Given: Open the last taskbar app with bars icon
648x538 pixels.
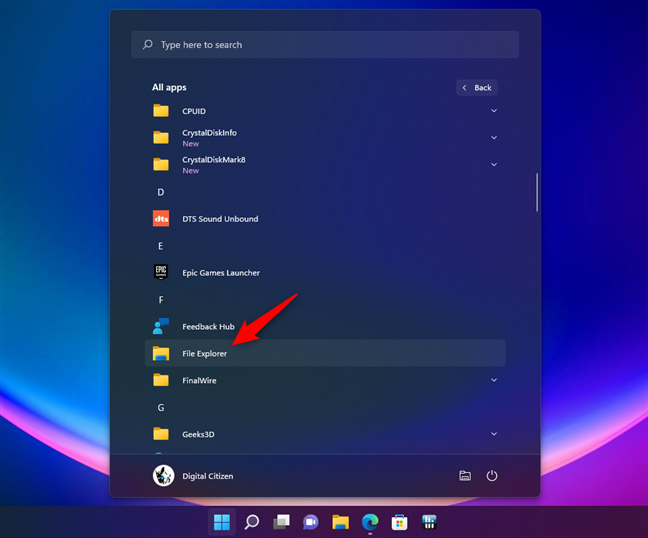Looking at the screenshot, I should coord(429,522).
